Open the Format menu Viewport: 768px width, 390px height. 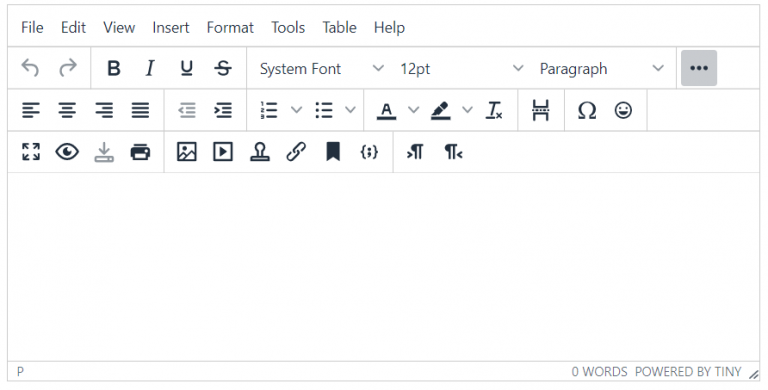pos(230,27)
